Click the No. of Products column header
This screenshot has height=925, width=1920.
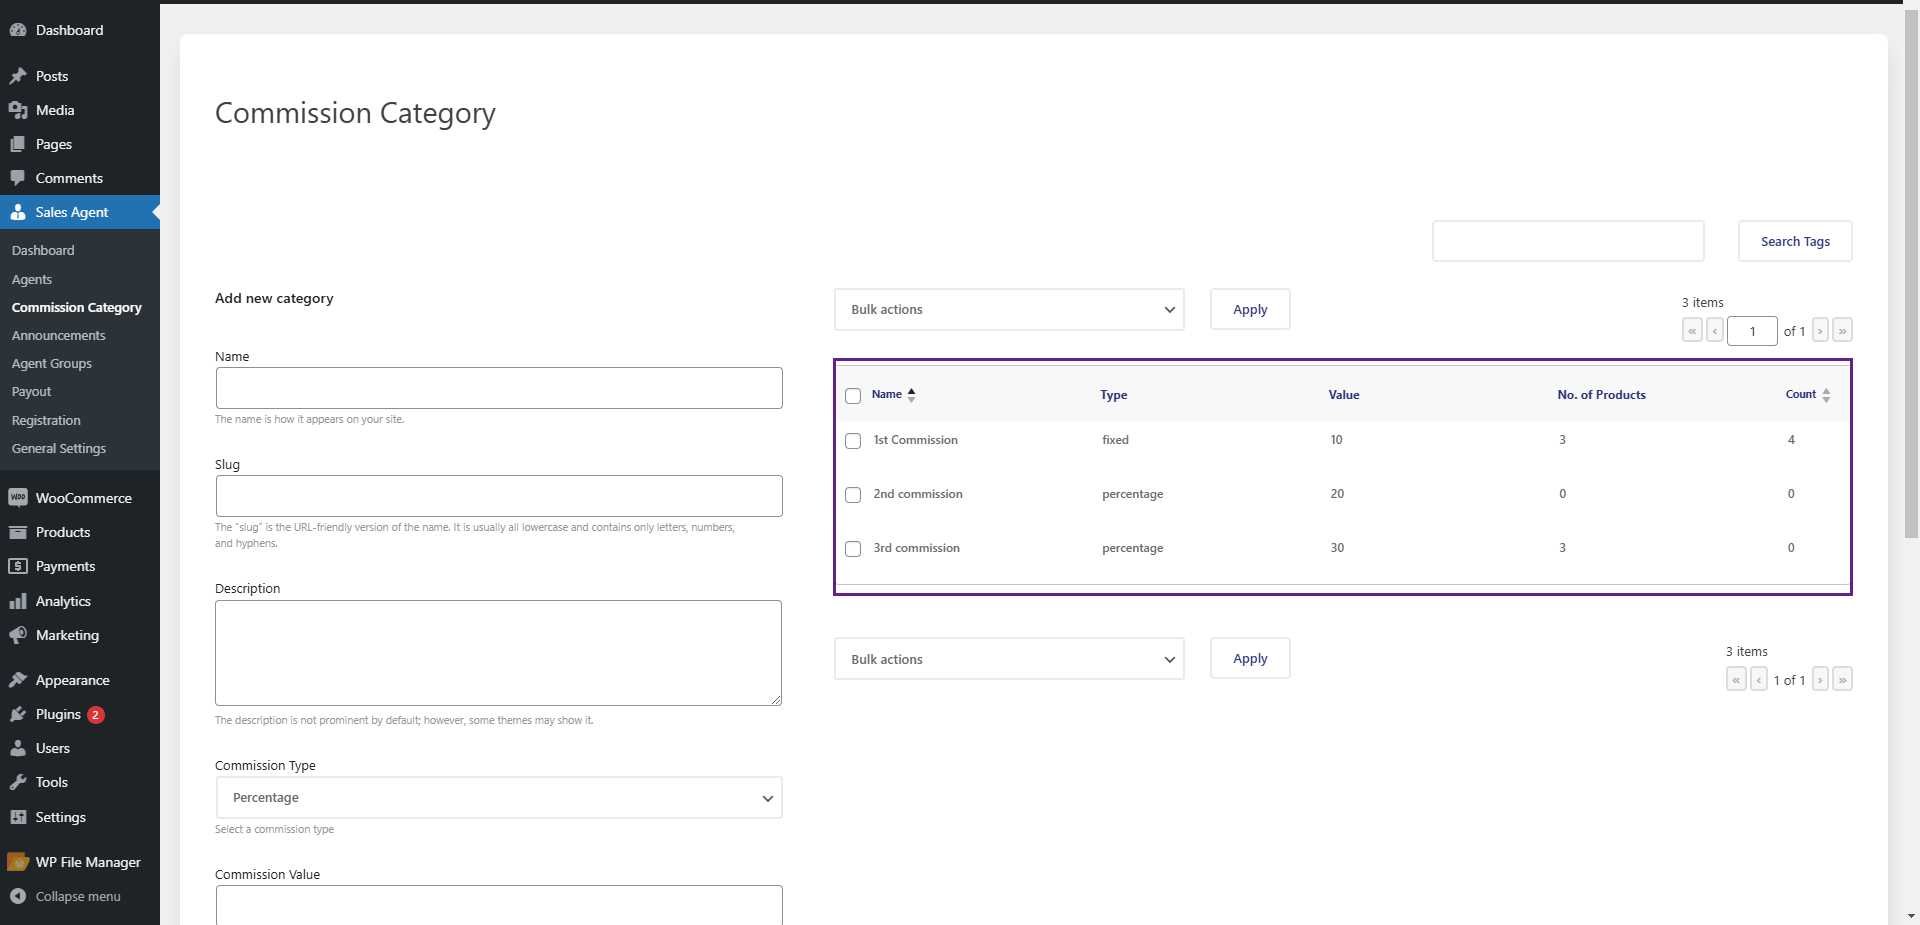click(x=1601, y=395)
